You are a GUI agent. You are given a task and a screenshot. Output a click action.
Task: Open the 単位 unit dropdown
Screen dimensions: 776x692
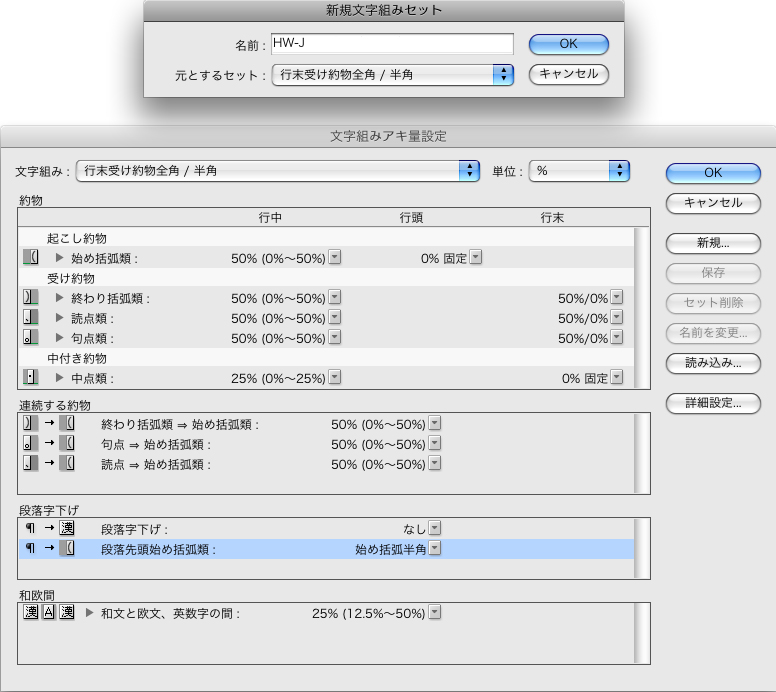click(x=579, y=171)
